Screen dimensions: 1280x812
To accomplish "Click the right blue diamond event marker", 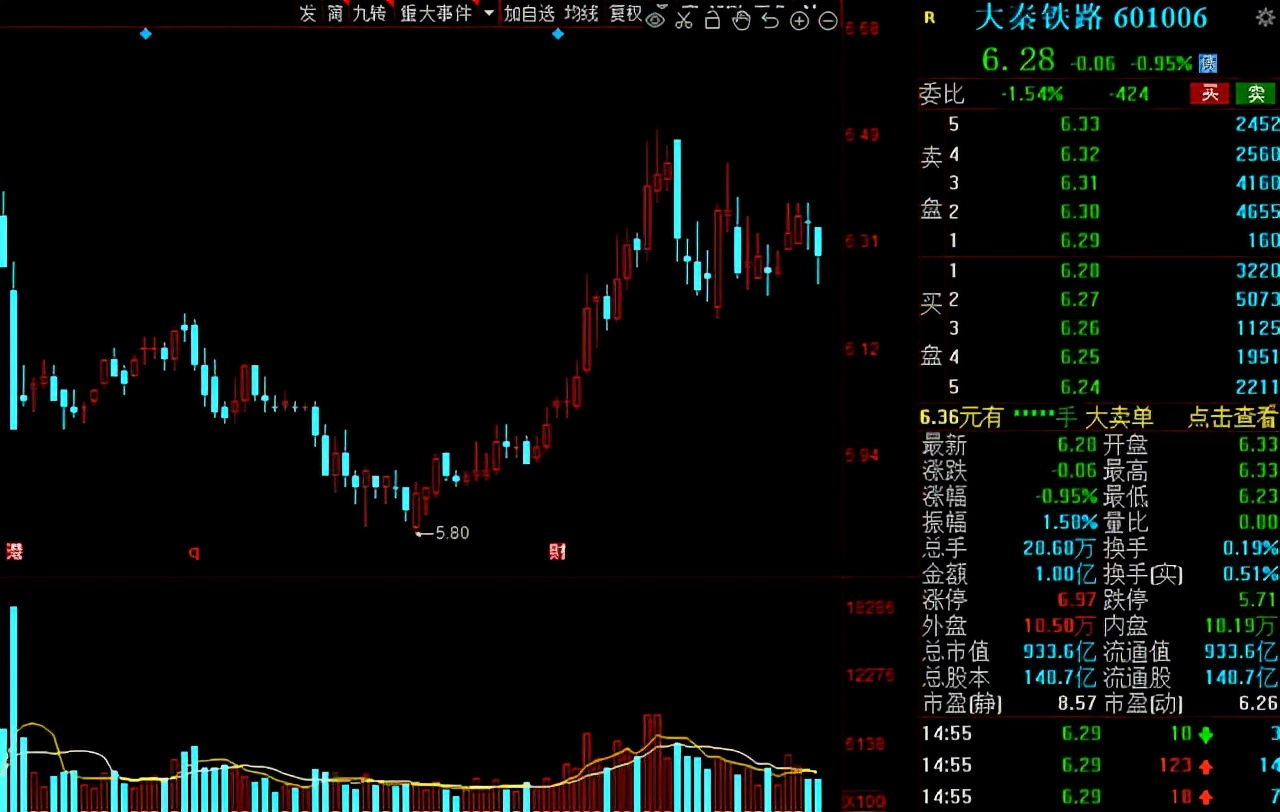I will point(558,34).
